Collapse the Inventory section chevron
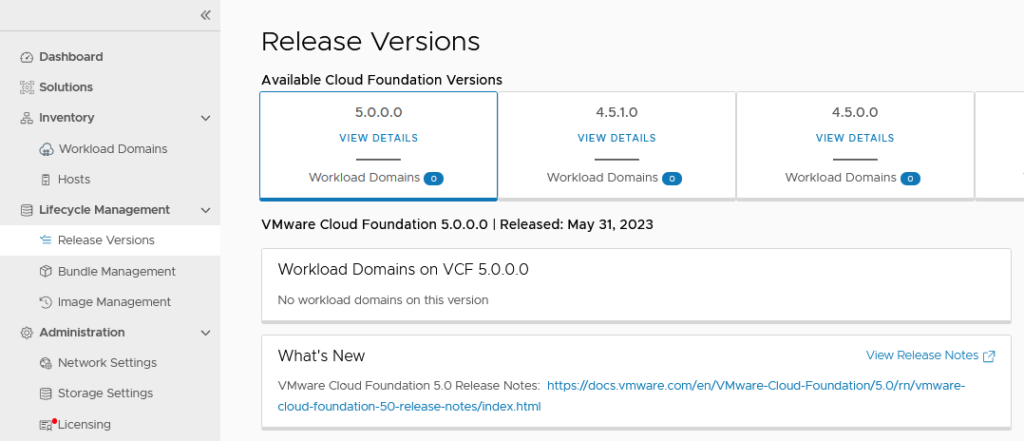 click(205, 118)
